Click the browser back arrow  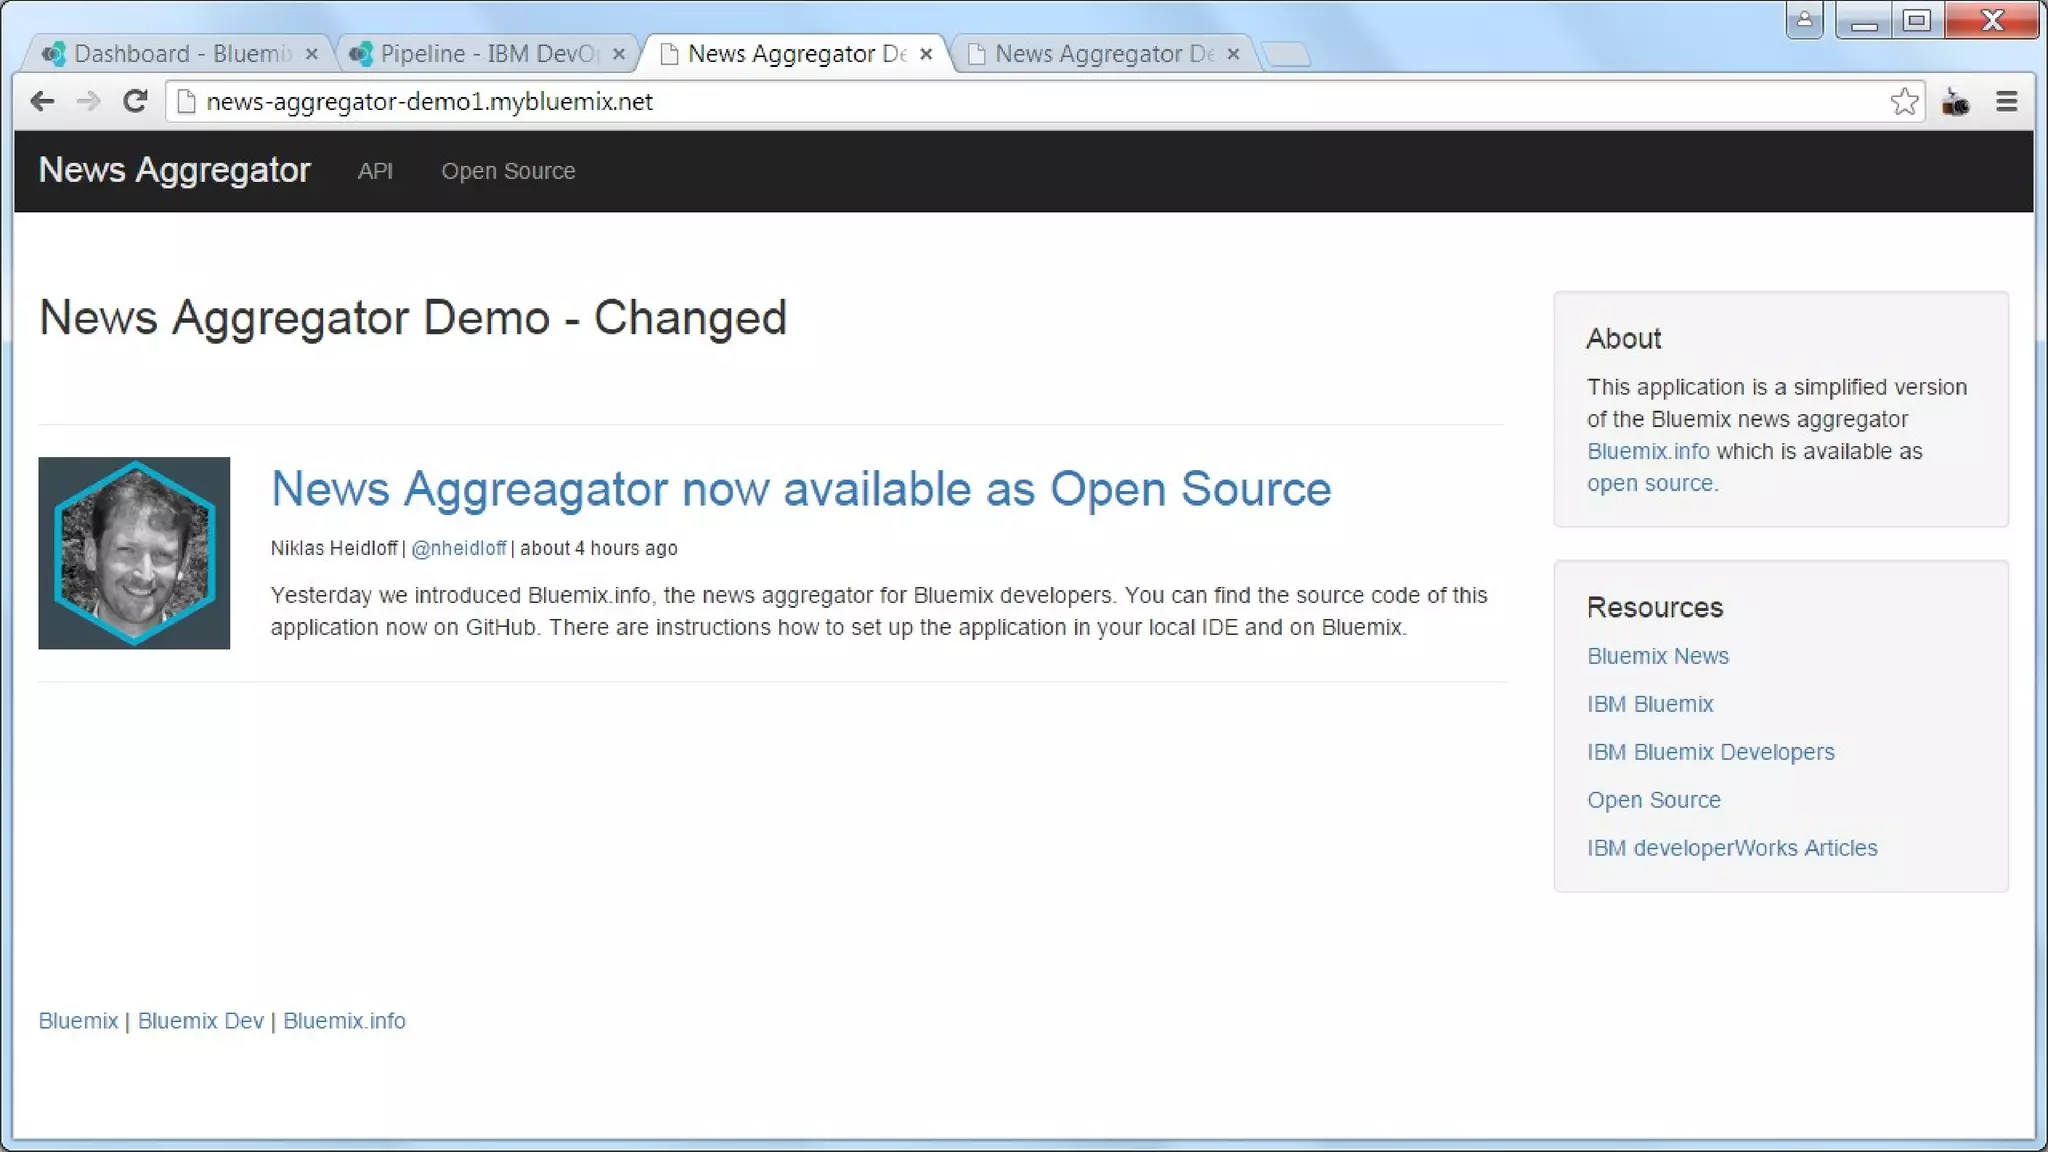tap(42, 101)
